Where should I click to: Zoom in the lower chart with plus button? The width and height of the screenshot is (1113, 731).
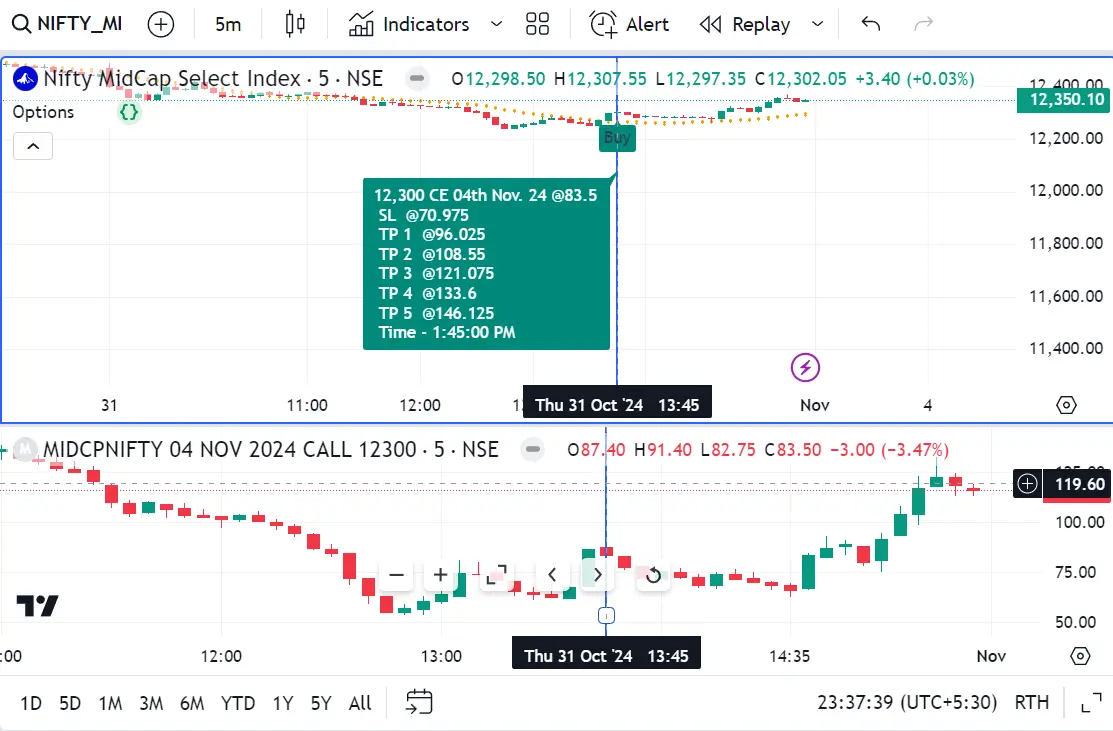click(440, 575)
